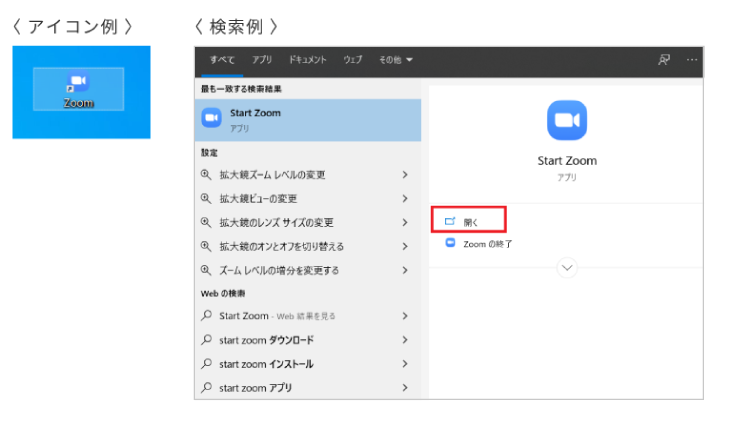Open the その他 dropdown
The width and height of the screenshot is (730, 423).
(x=395, y=60)
